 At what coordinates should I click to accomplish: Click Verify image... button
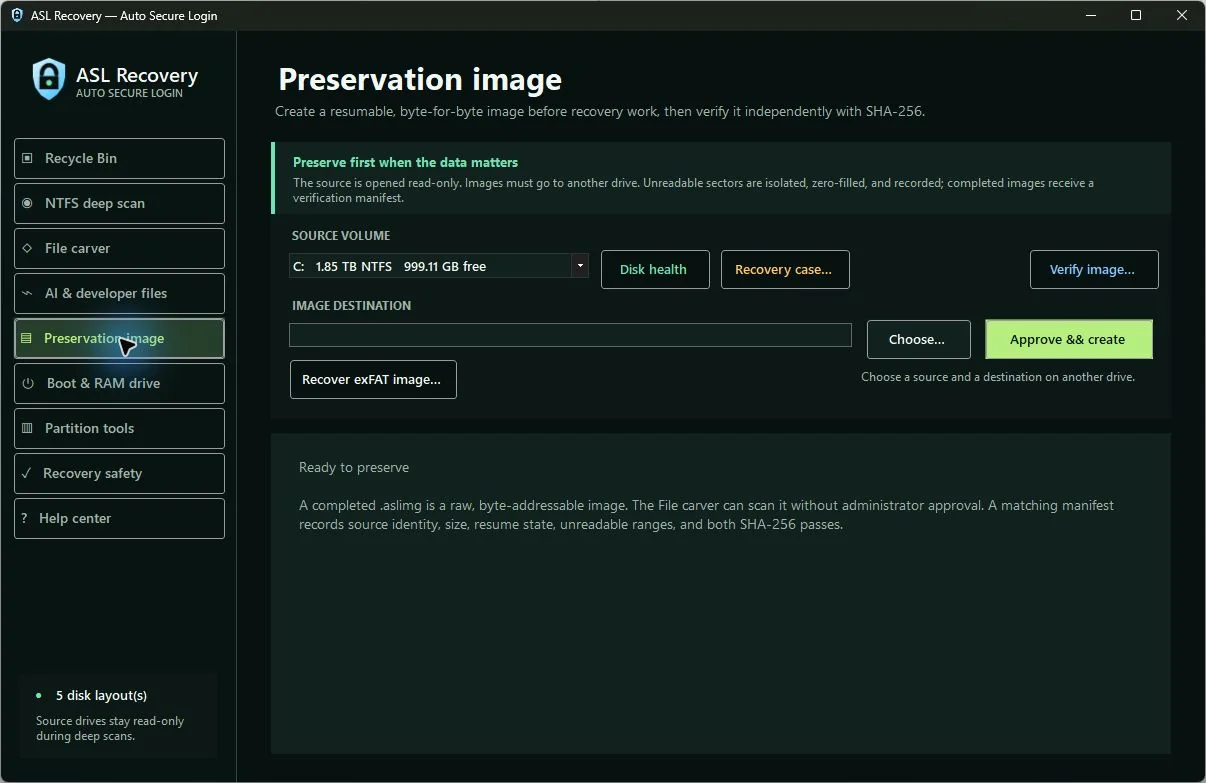point(1094,269)
